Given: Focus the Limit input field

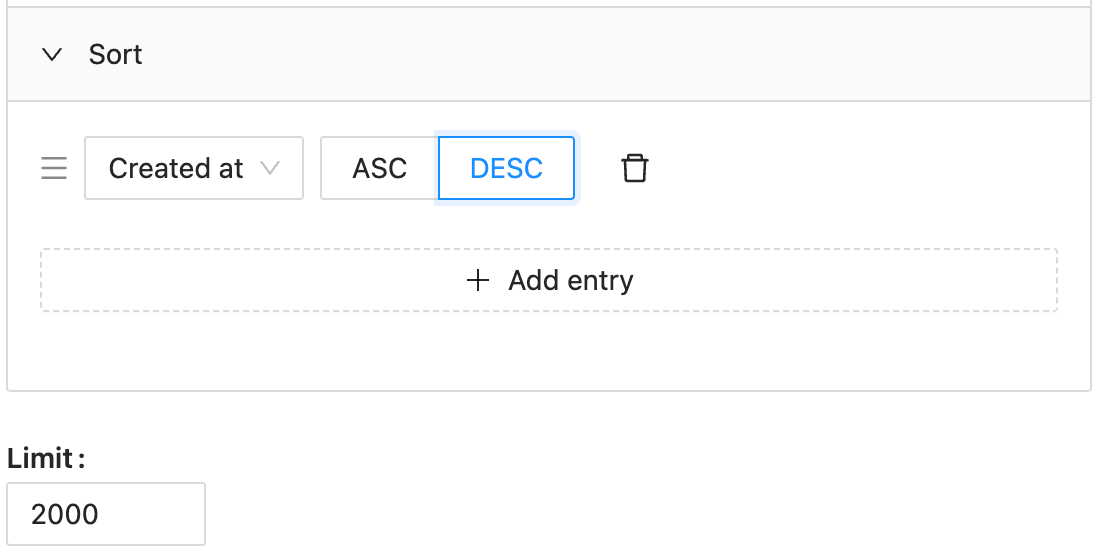Looking at the screenshot, I should (106, 514).
